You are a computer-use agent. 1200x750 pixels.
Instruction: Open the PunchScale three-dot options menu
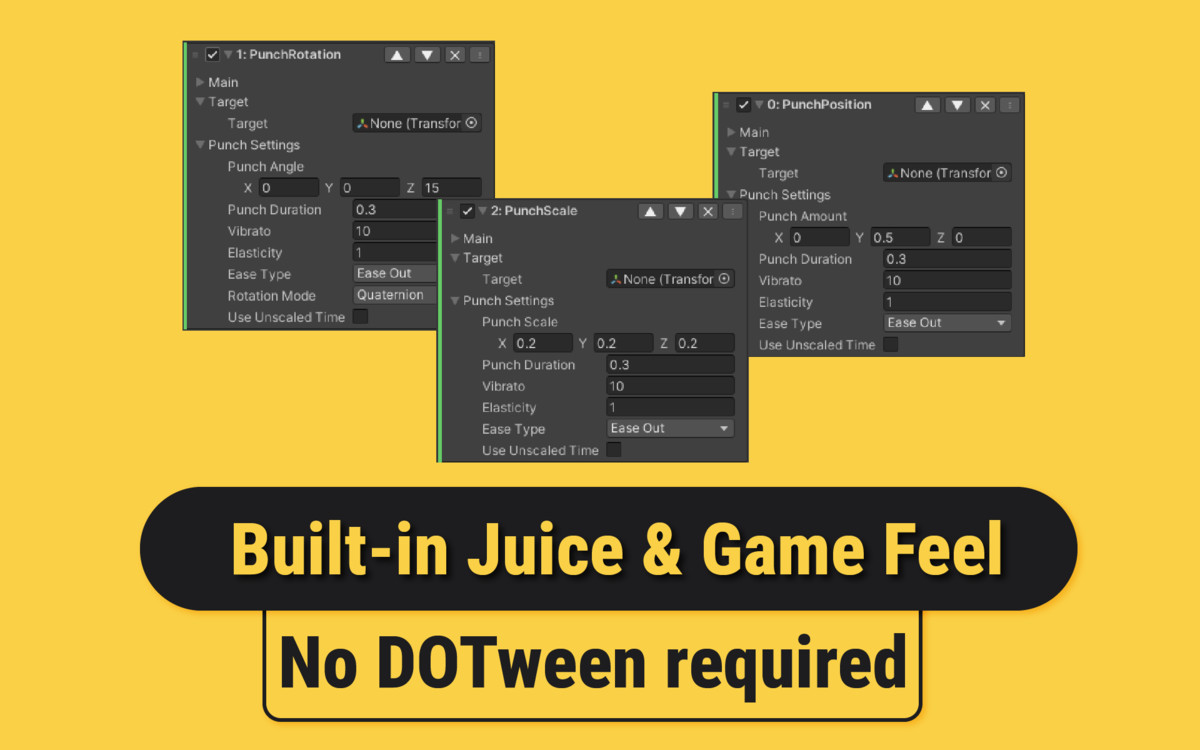click(x=733, y=211)
